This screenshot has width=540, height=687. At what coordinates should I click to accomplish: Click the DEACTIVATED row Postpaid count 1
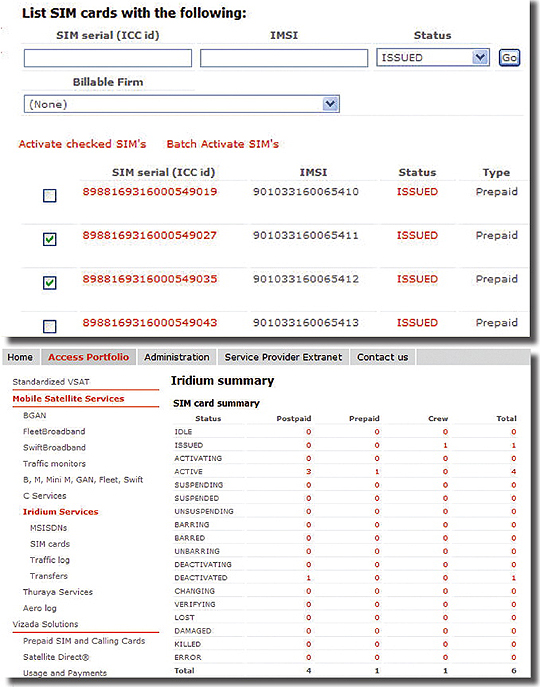[x=309, y=578]
